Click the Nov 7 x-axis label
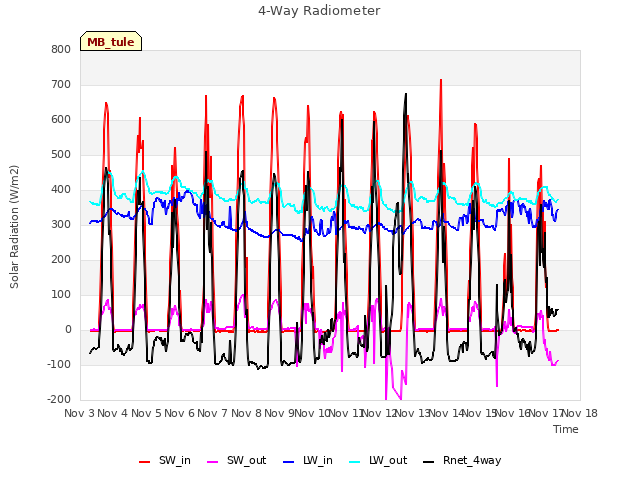This screenshot has height=480, width=640. point(212,413)
